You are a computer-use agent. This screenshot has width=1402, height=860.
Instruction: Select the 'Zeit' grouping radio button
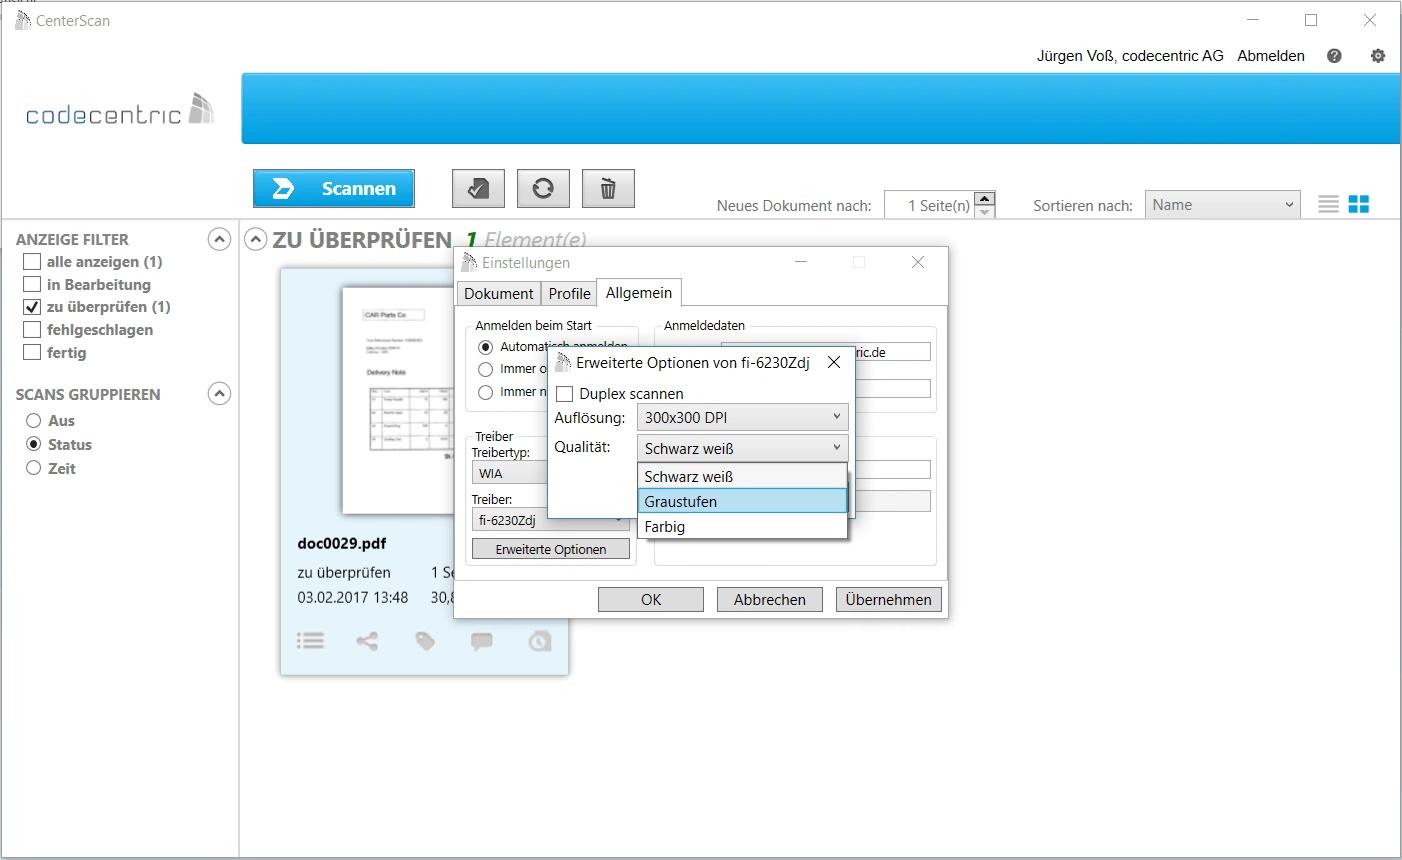click(x=34, y=468)
